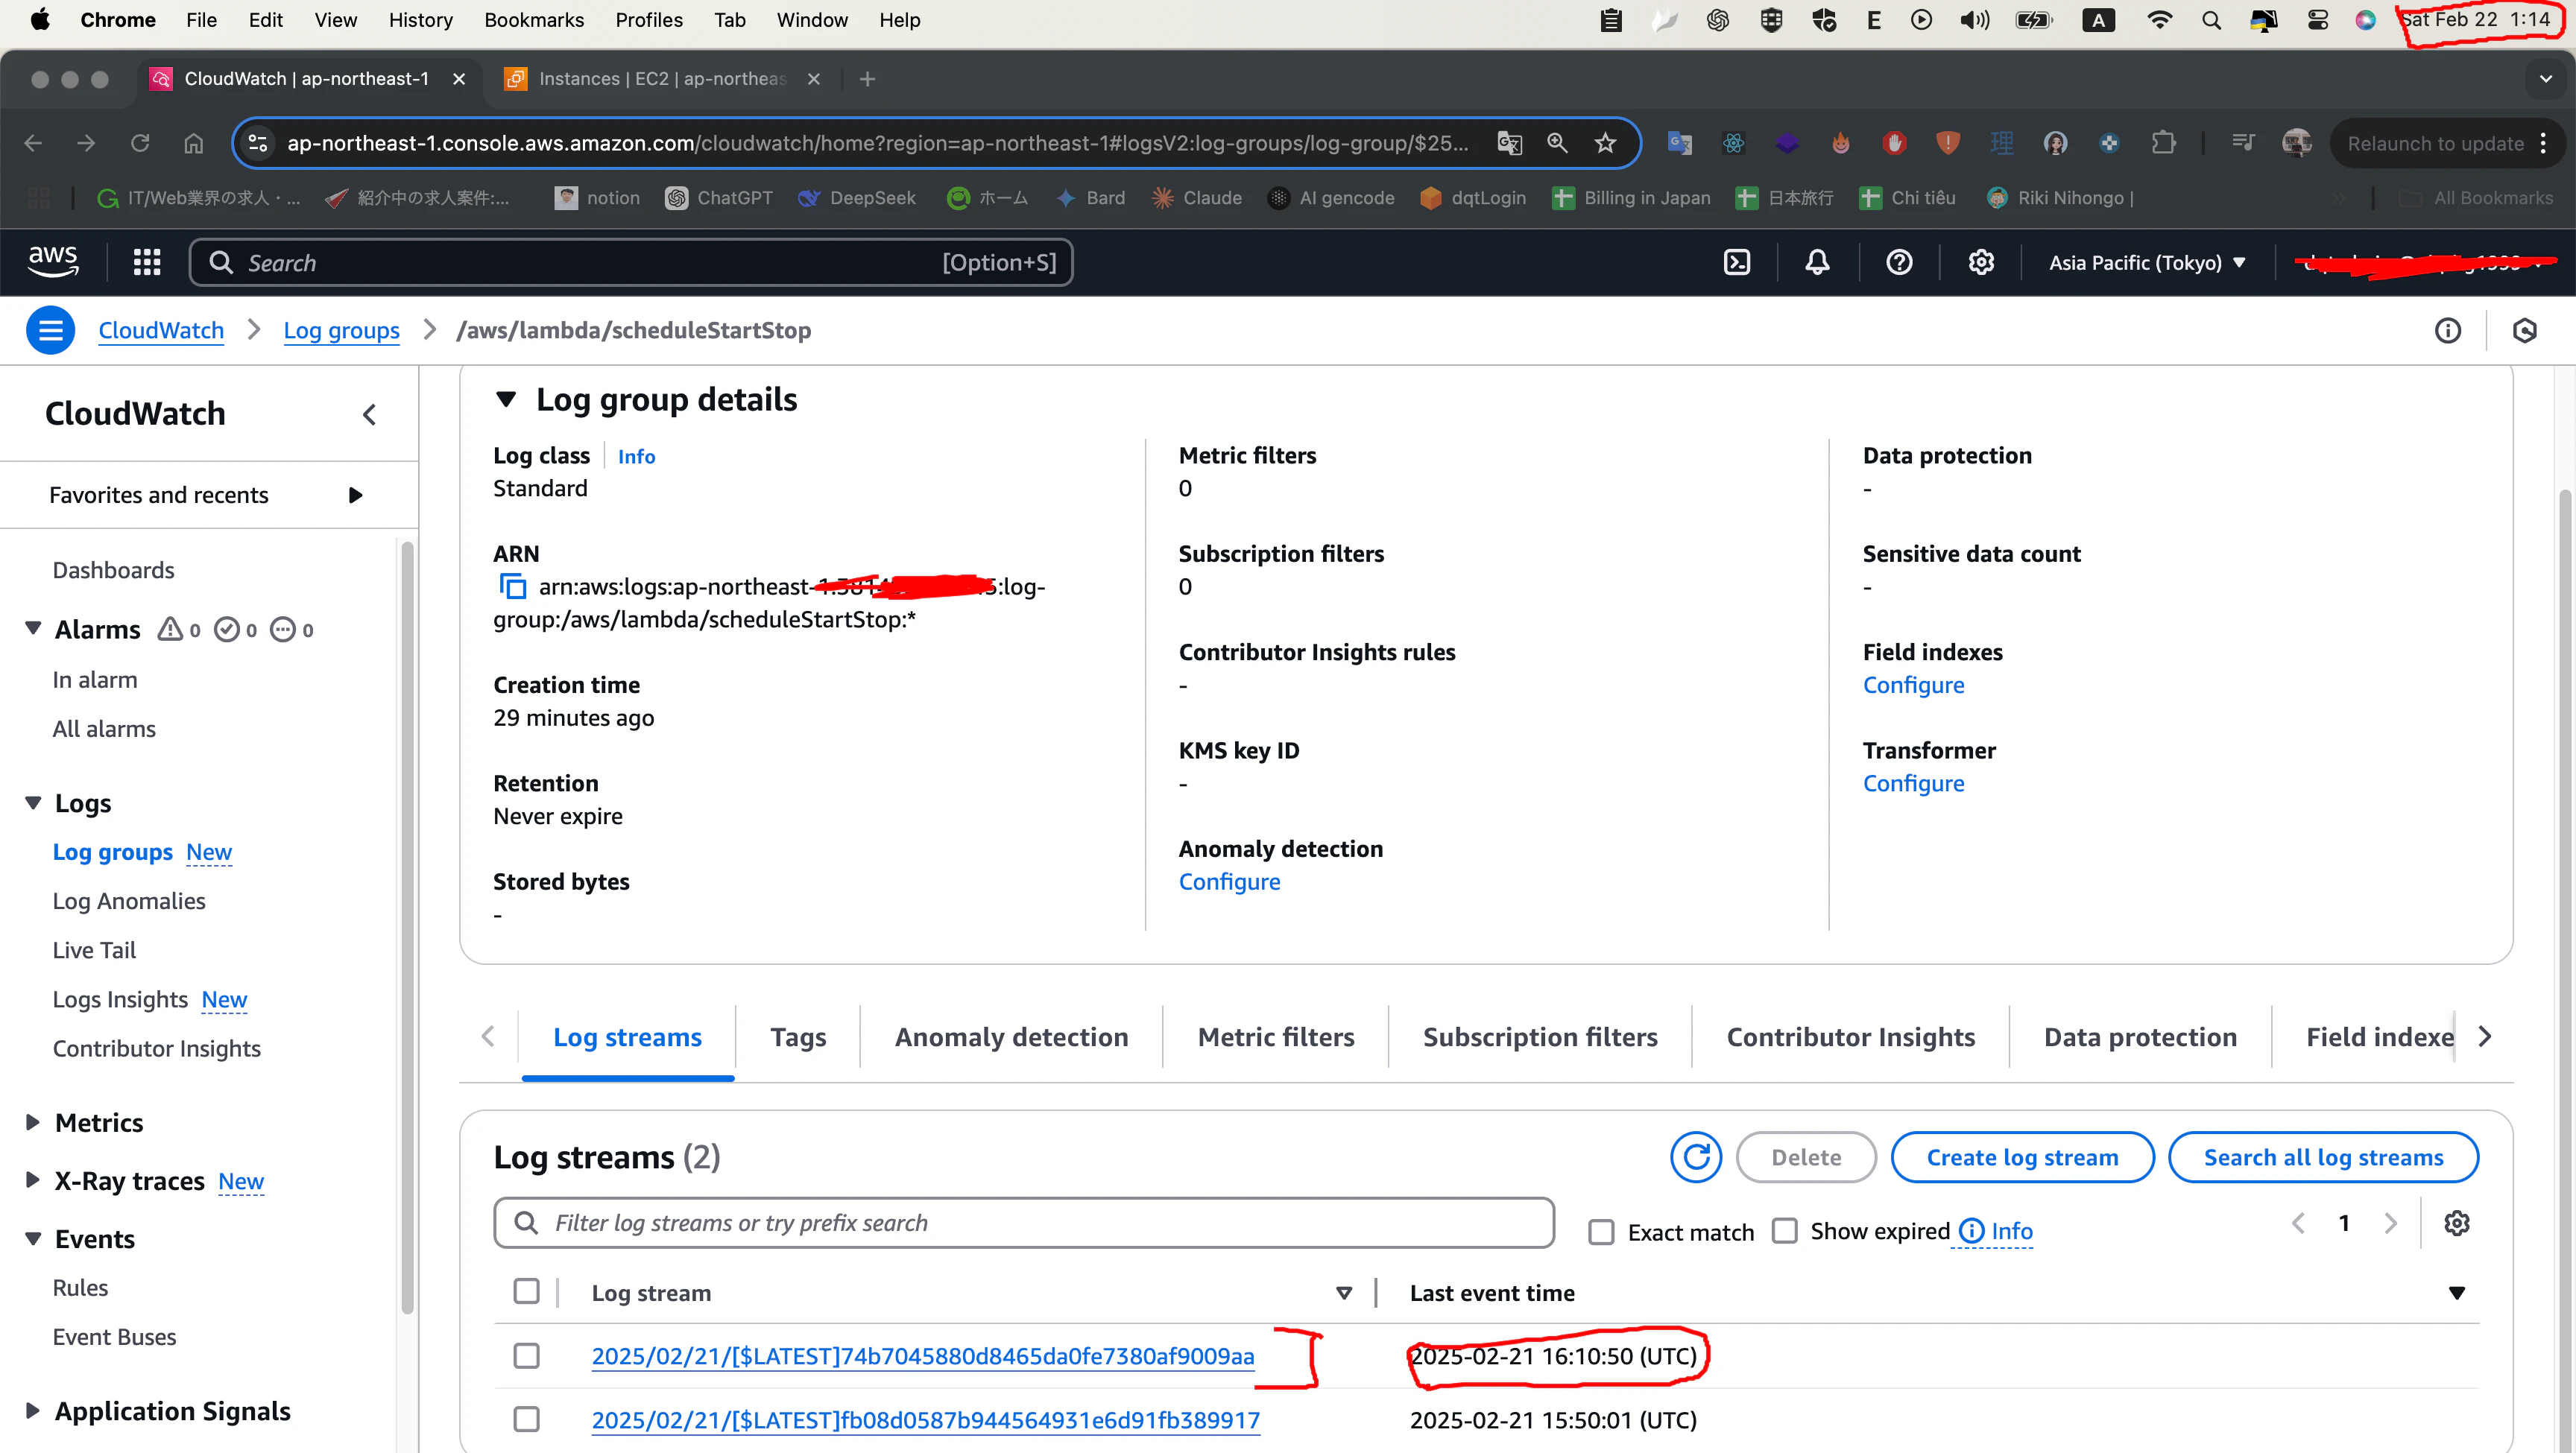Open the Contributor Insights tab

[x=1851, y=1037]
